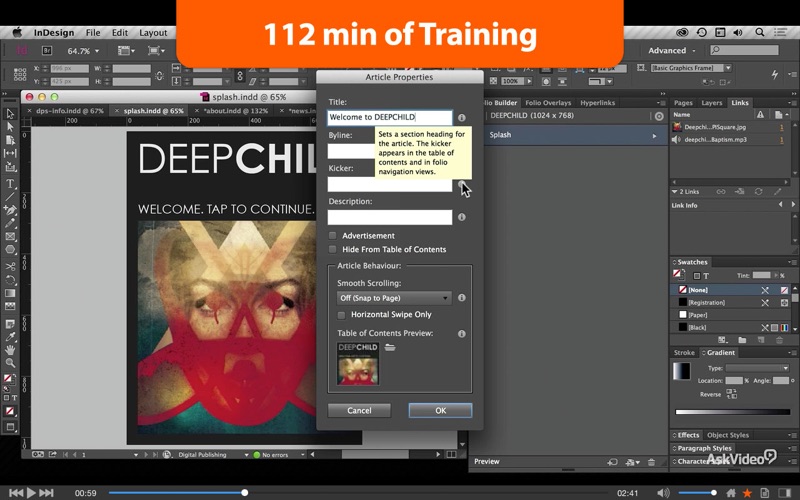Switch to about.indd document tab

click(x=235, y=111)
